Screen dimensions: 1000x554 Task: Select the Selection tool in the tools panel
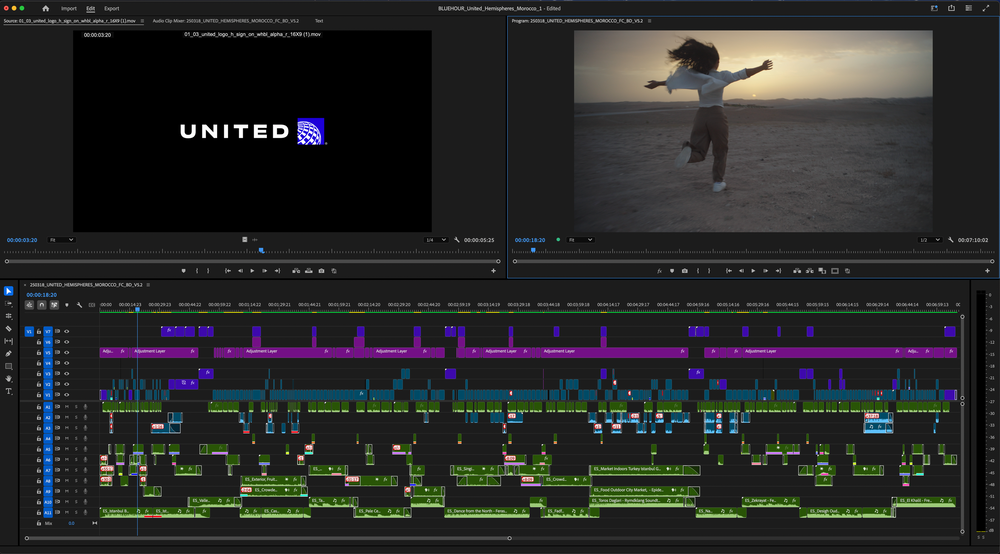click(x=8, y=291)
